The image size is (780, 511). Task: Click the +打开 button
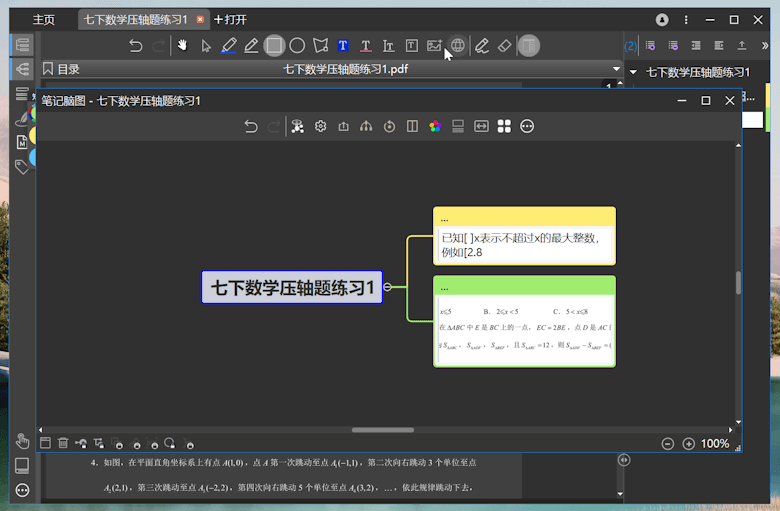230,20
